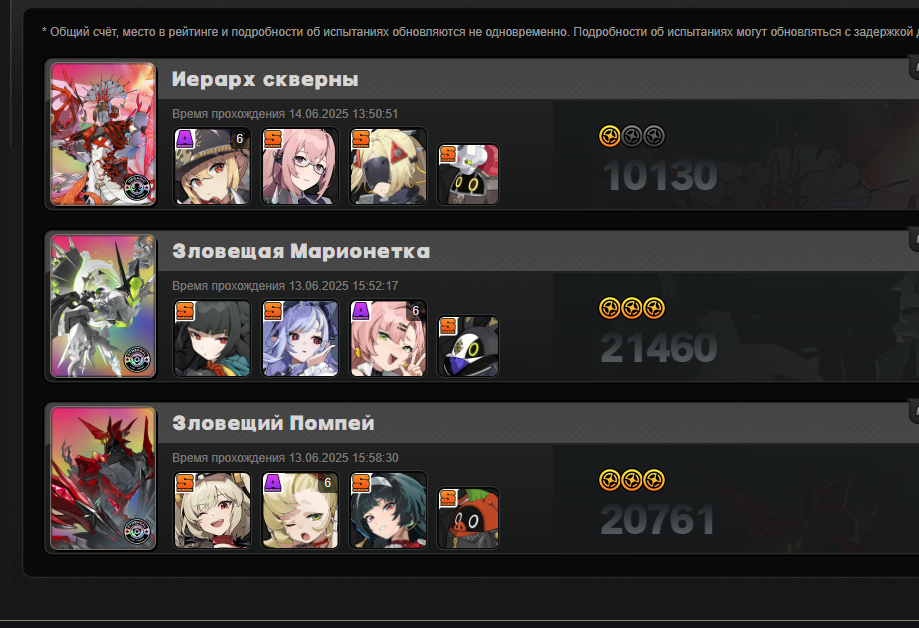Click the black-and-white penguin-like bangboo icon
The width and height of the screenshot is (919, 628).
pos(468,346)
